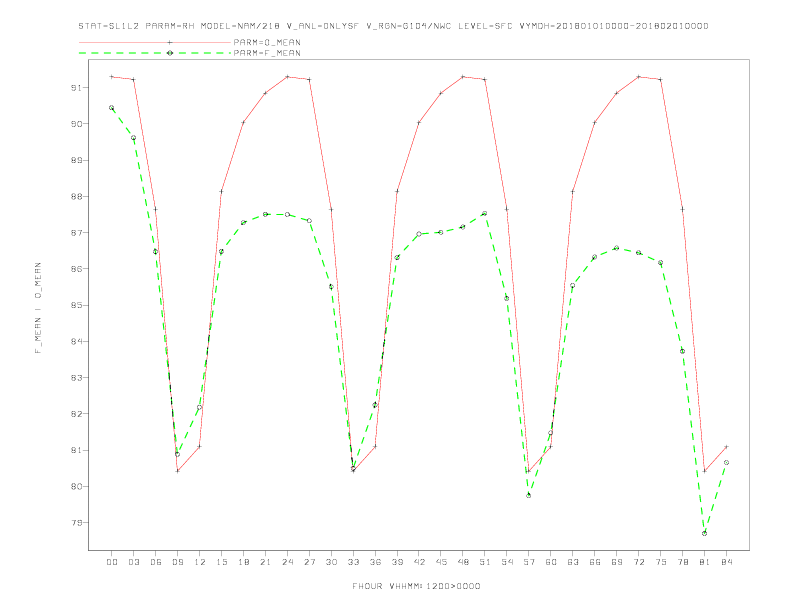This screenshot has width=792, height=612.
Task: Click x-axis tick label 06
Action: click(x=156, y=562)
